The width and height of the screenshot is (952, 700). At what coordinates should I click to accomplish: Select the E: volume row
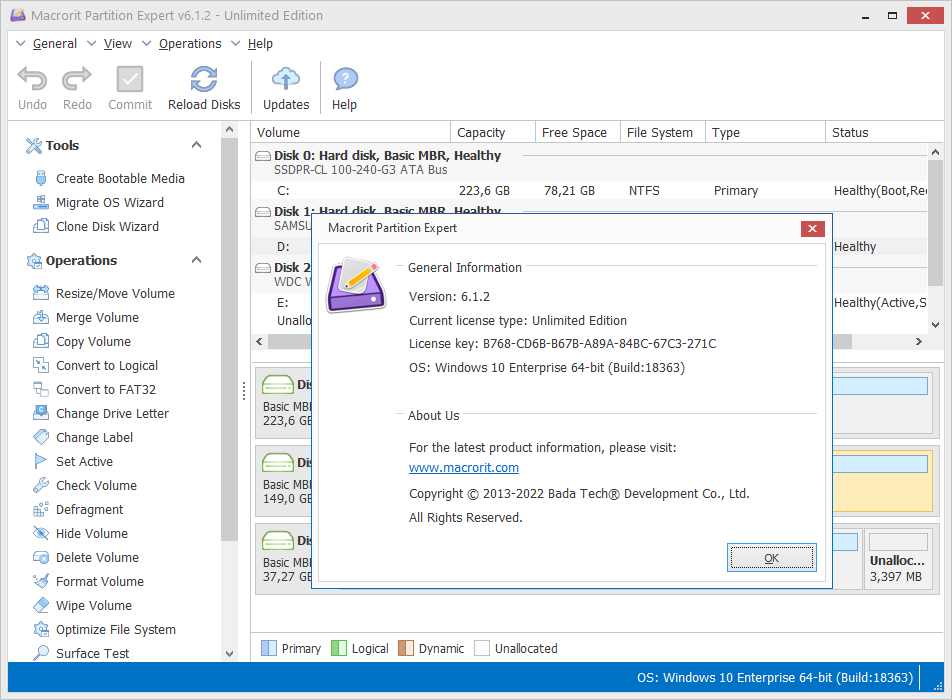[x=283, y=303]
